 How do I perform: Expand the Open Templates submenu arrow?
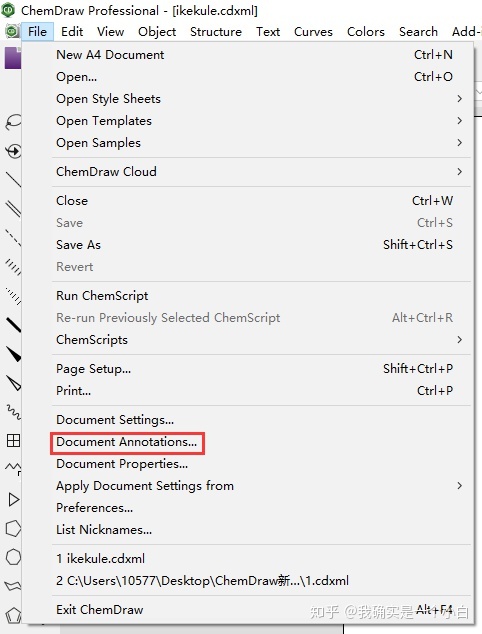[x=459, y=120]
